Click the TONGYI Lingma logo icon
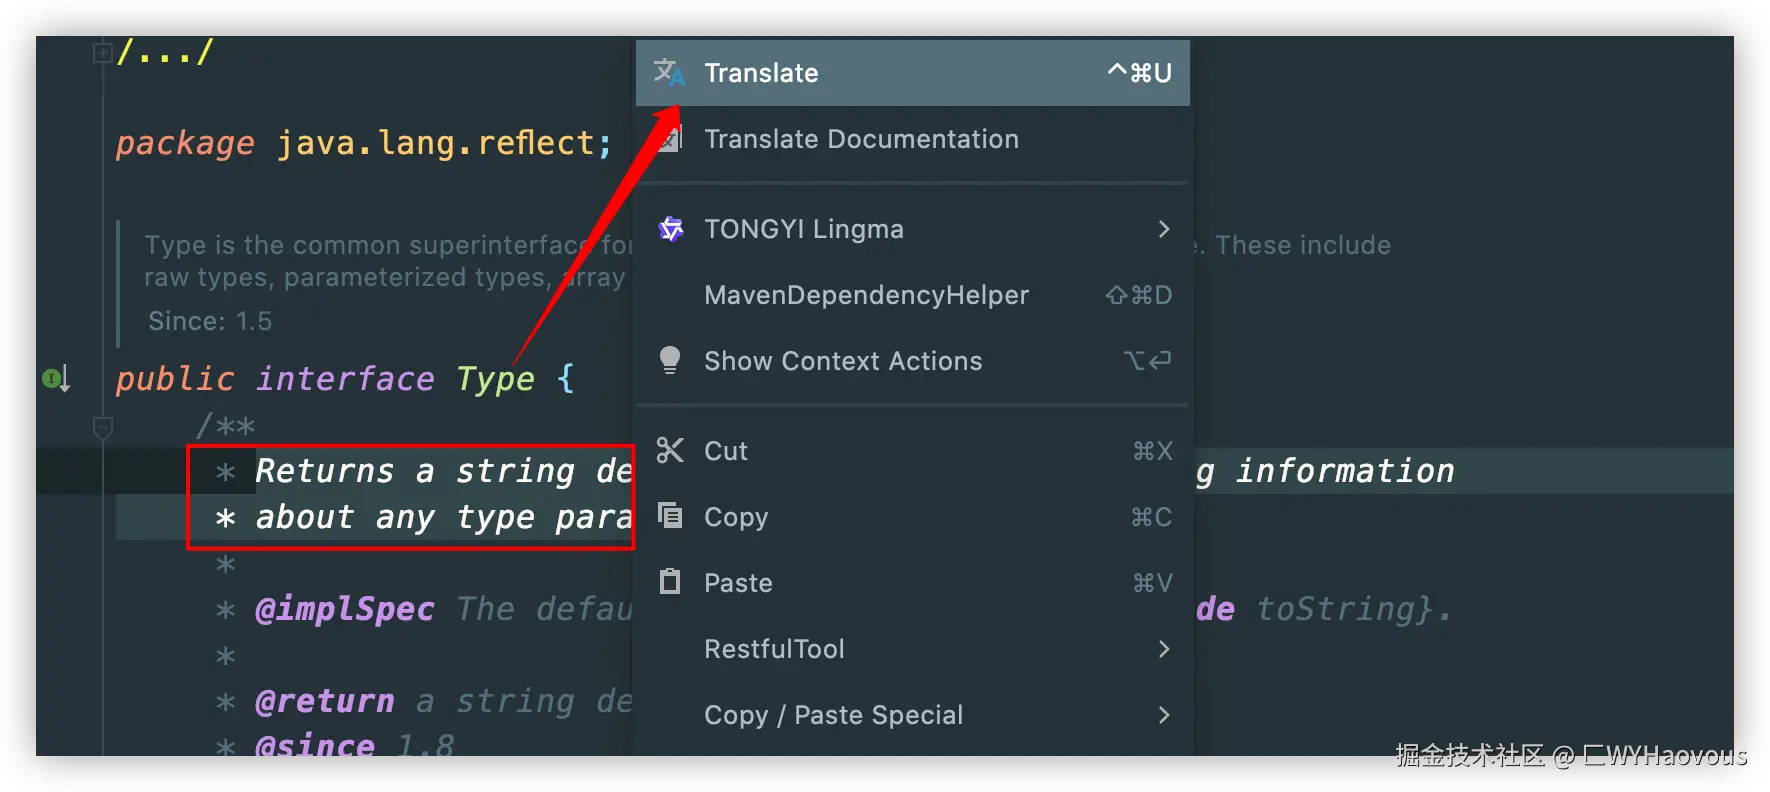Image resolution: width=1770 pixels, height=792 pixels. click(670, 229)
